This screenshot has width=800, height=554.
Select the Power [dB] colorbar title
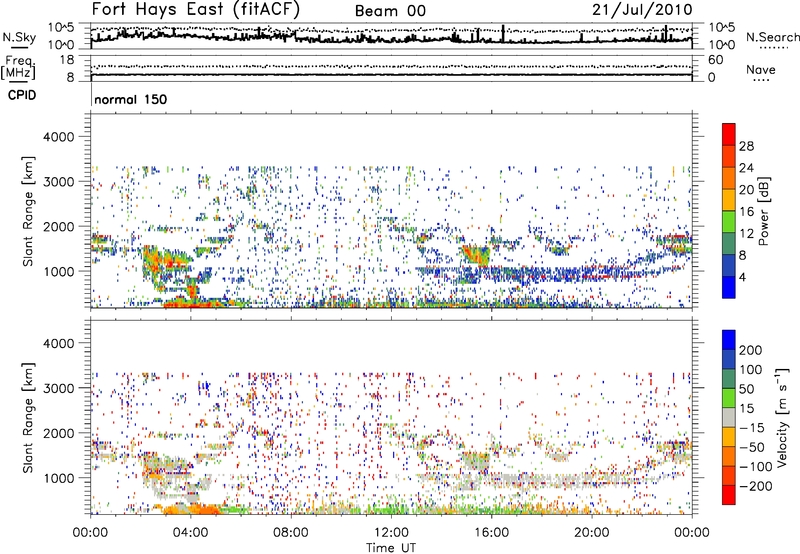click(x=763, y=211)
